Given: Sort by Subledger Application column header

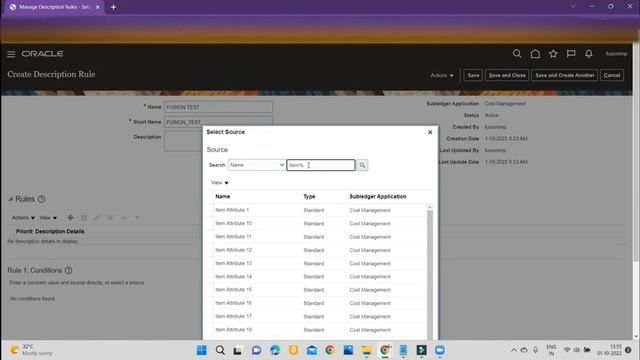Looking at the screenshot, I should click(378, 196).
